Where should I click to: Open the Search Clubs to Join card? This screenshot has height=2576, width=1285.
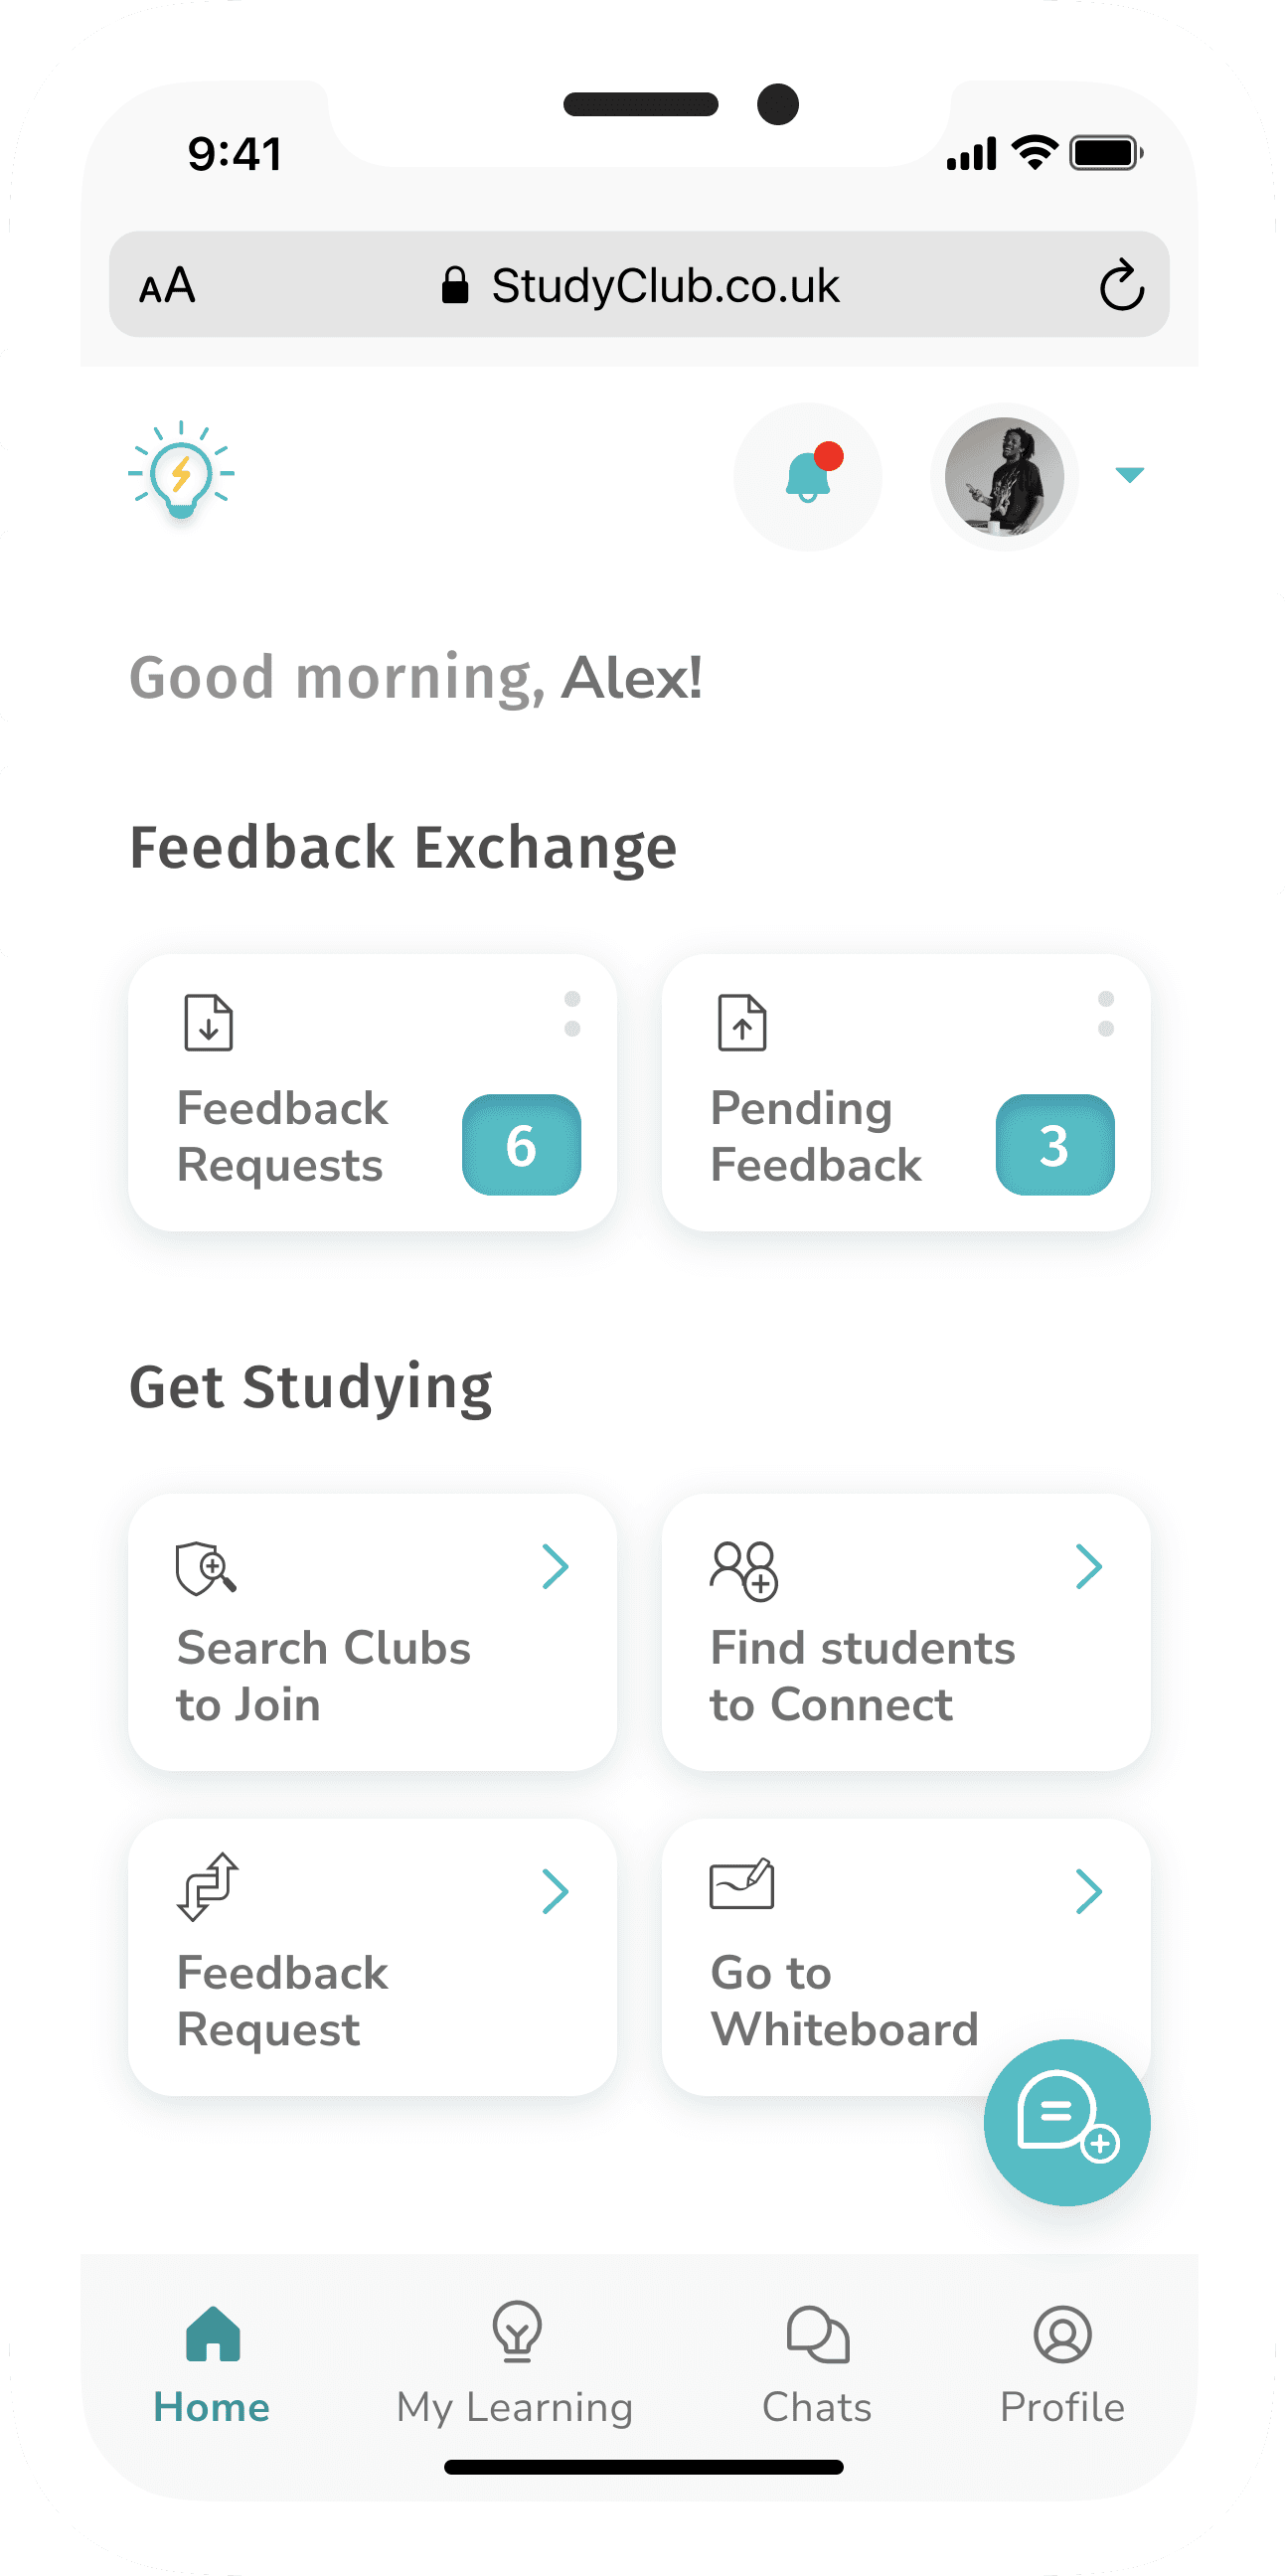pos(372,1632)
